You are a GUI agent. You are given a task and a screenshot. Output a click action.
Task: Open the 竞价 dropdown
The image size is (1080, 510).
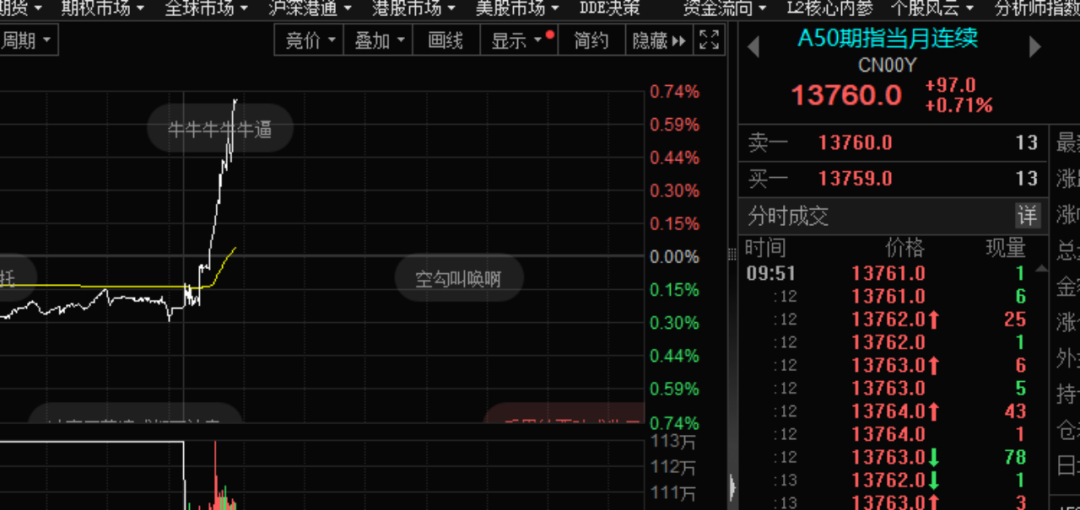click(x=309, y=41)
